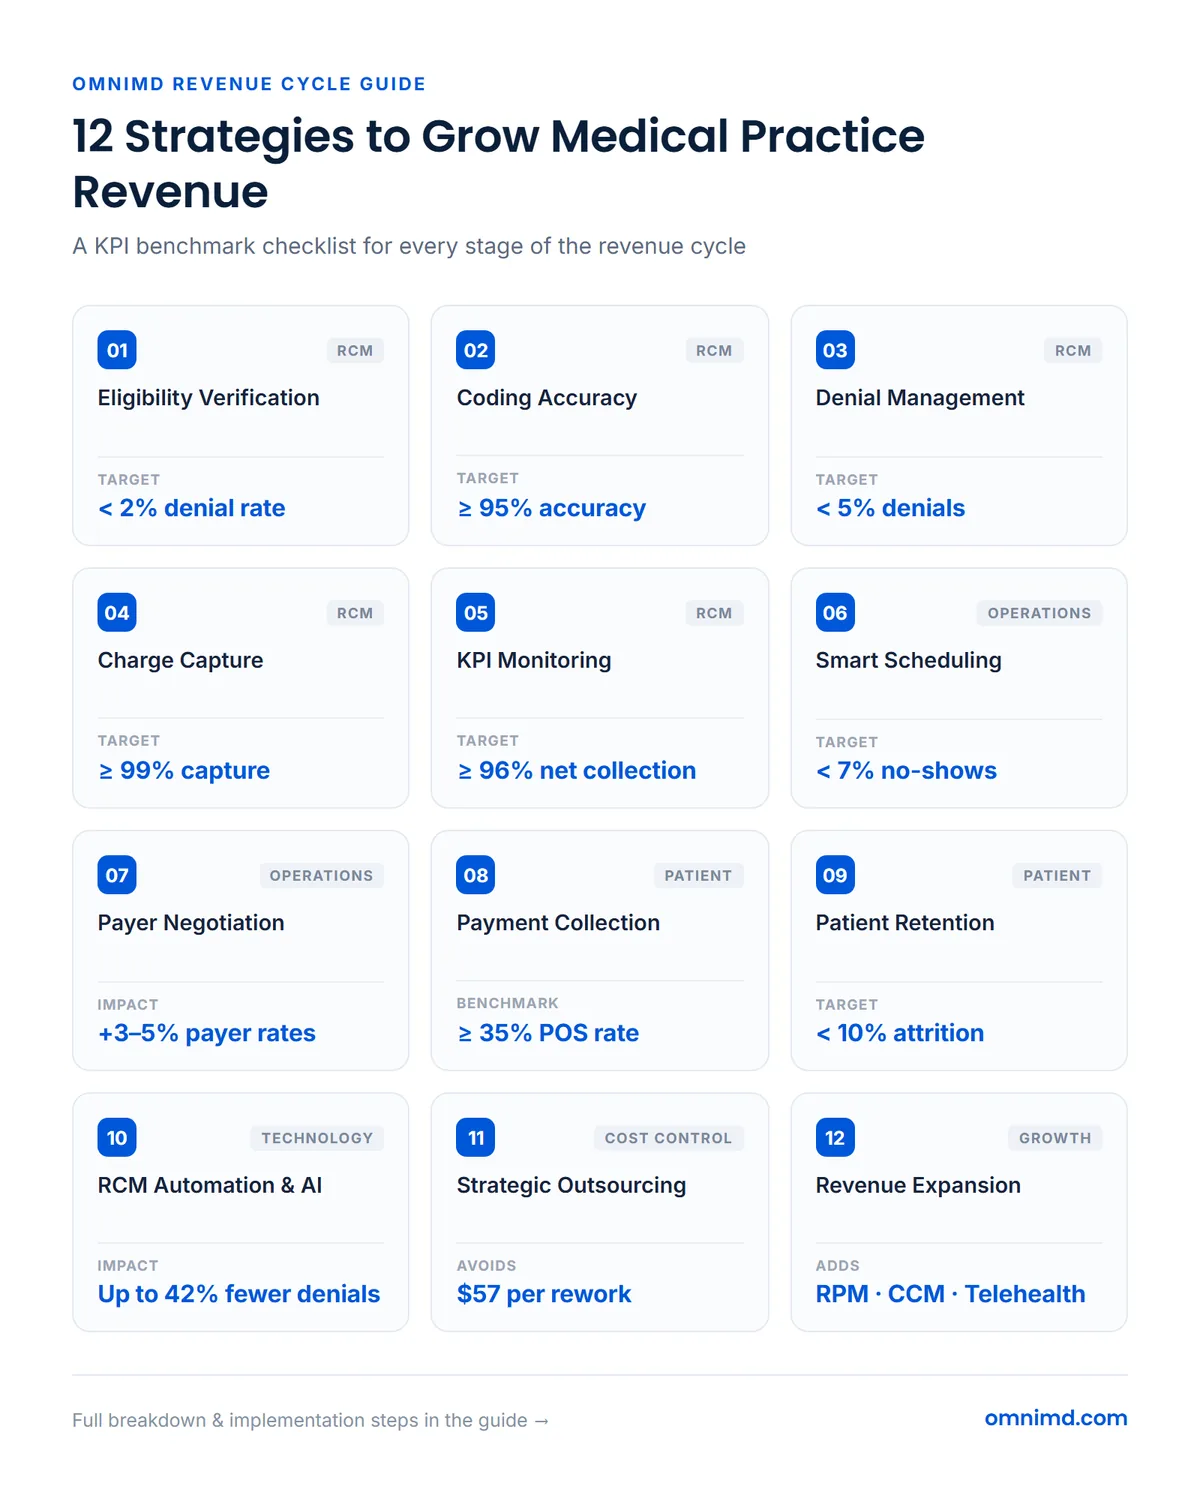This screenshot has height=1496, width=1200.
Task: Click '≥ 35% POS rate' benchmark value
Action: pyautogui.click(x=548, y=1033)
